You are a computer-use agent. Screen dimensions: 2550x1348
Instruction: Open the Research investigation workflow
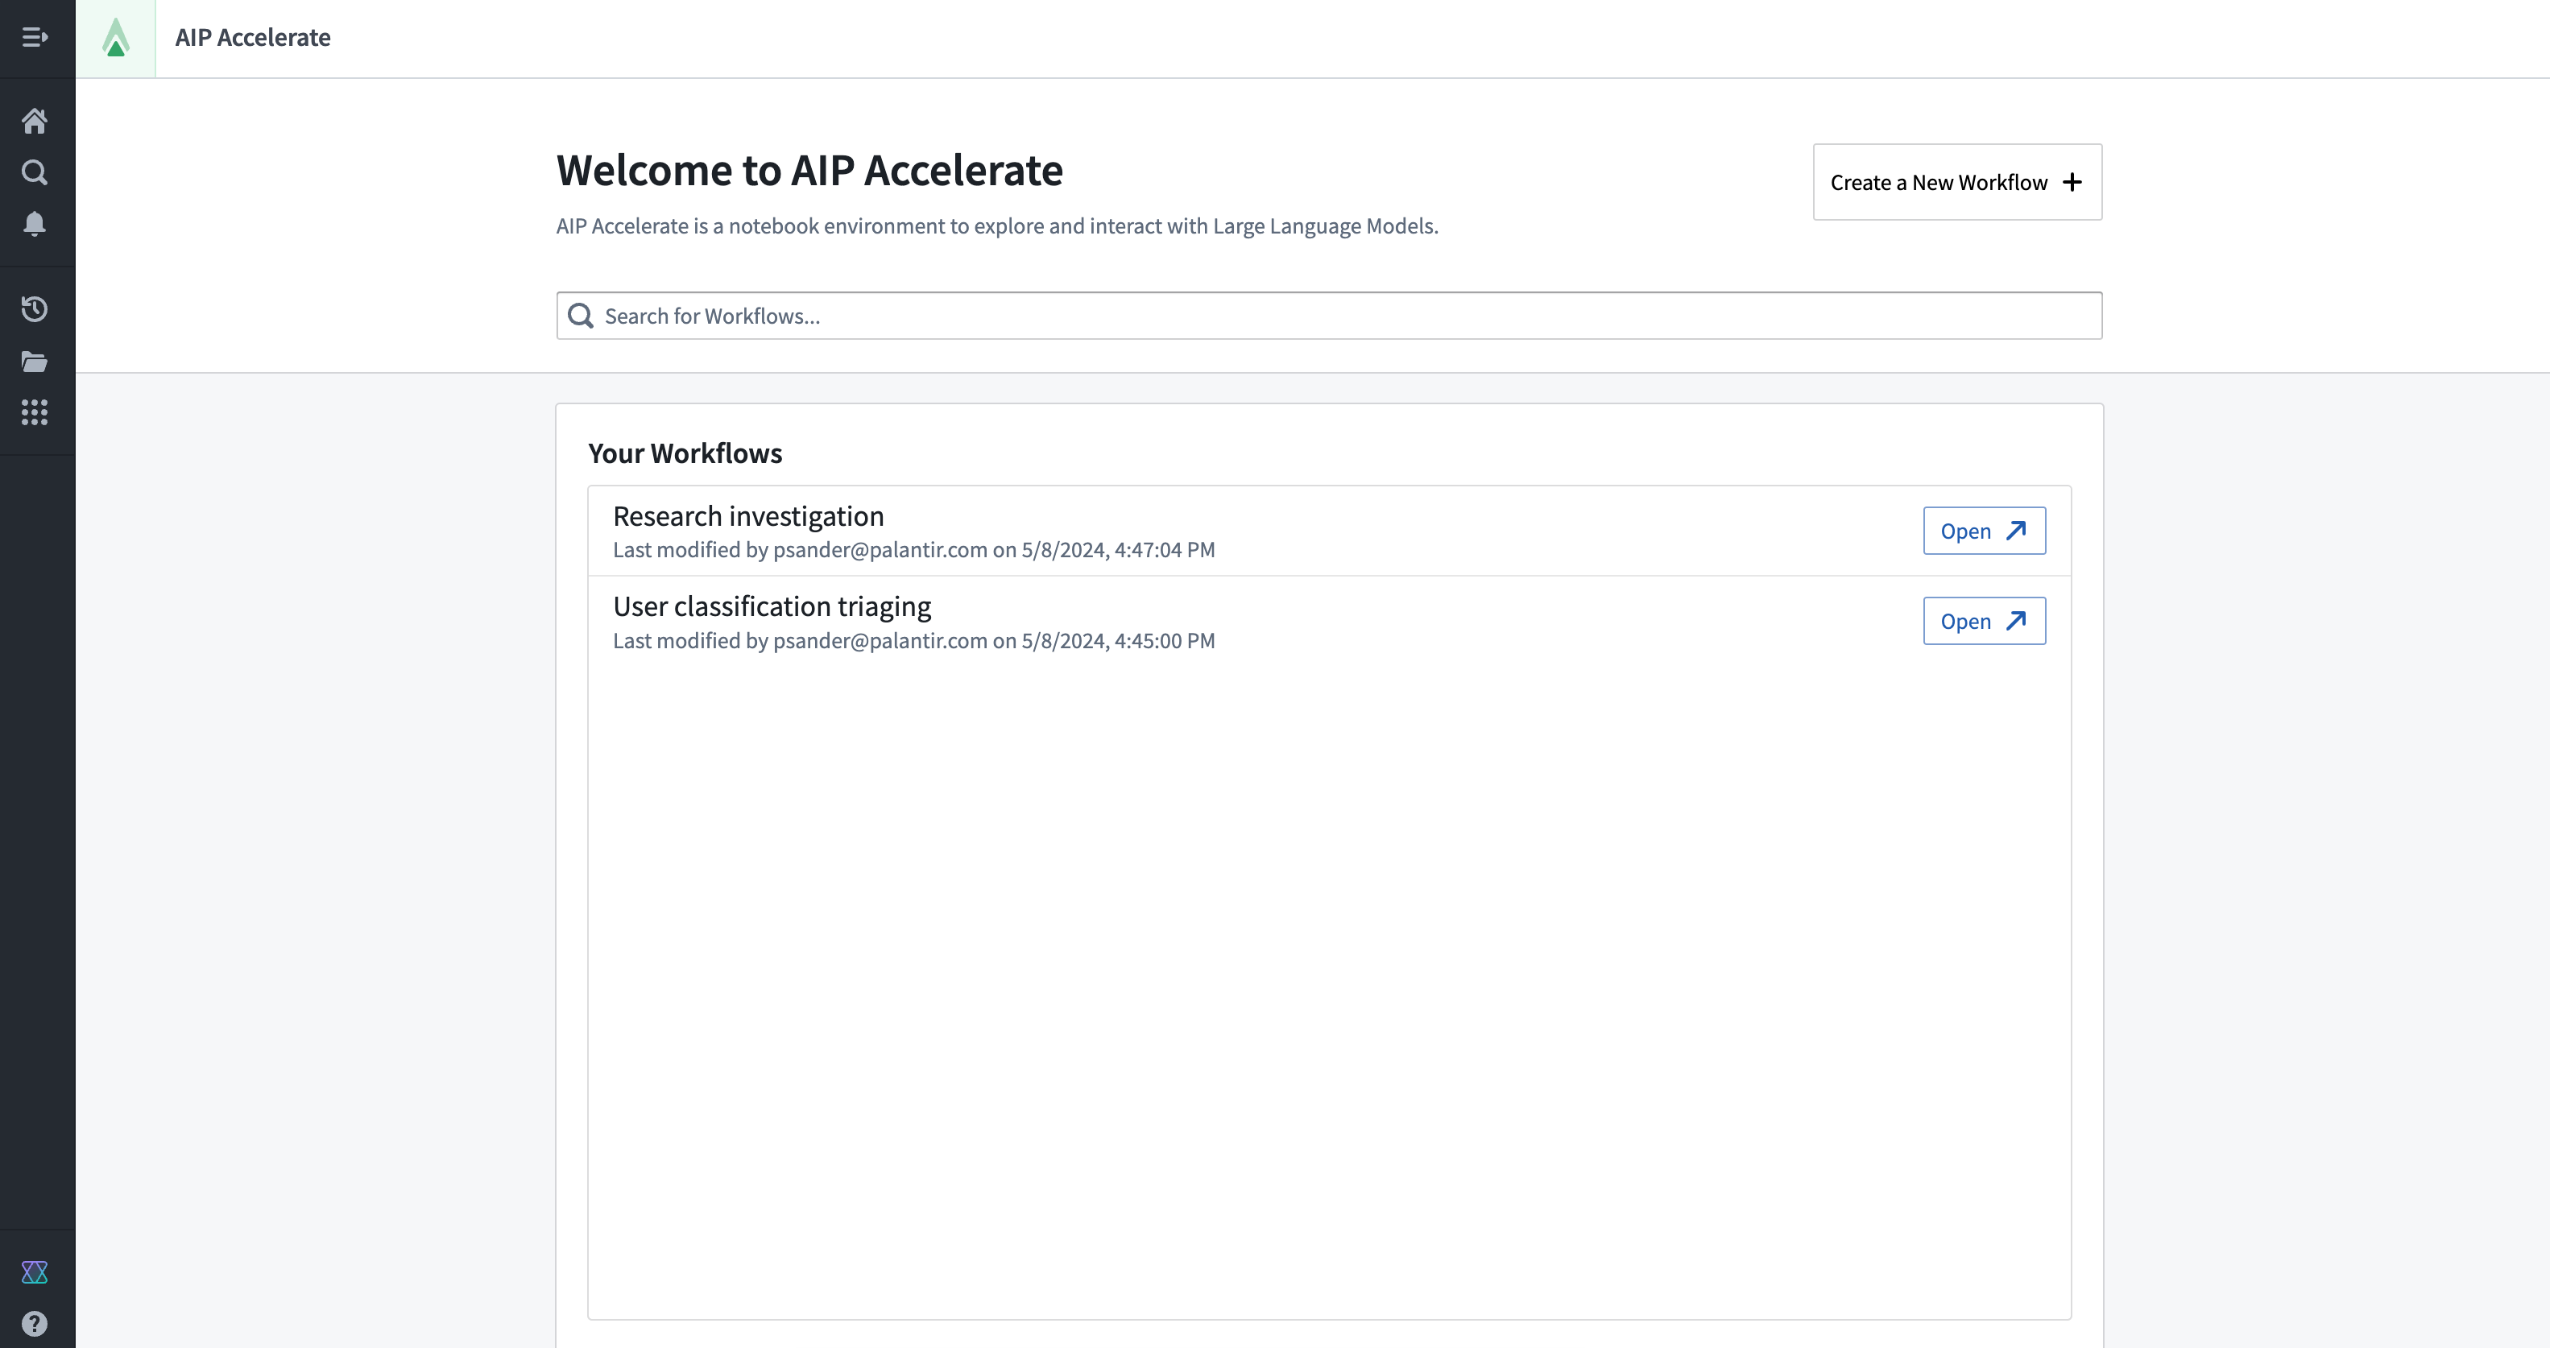tap(1985, 530)
